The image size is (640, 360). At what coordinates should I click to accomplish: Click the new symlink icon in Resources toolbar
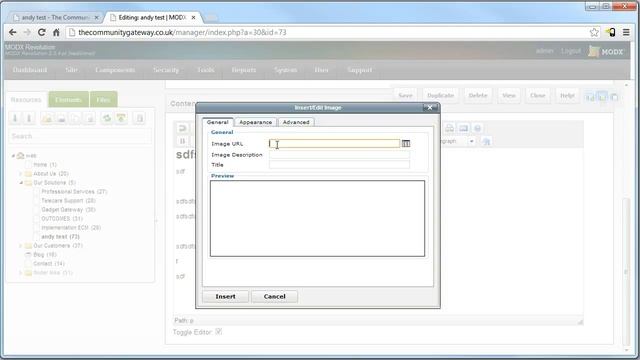click(76, 118)
